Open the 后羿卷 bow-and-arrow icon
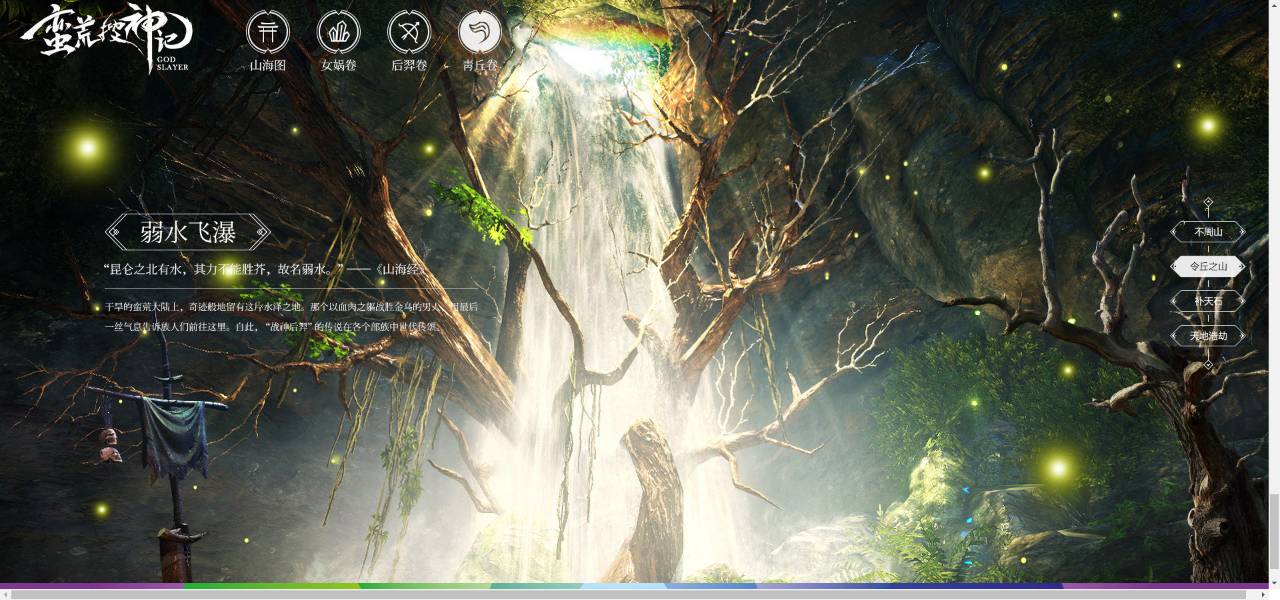This screenshot has width=1280, height=600. [x=409, y=33]
